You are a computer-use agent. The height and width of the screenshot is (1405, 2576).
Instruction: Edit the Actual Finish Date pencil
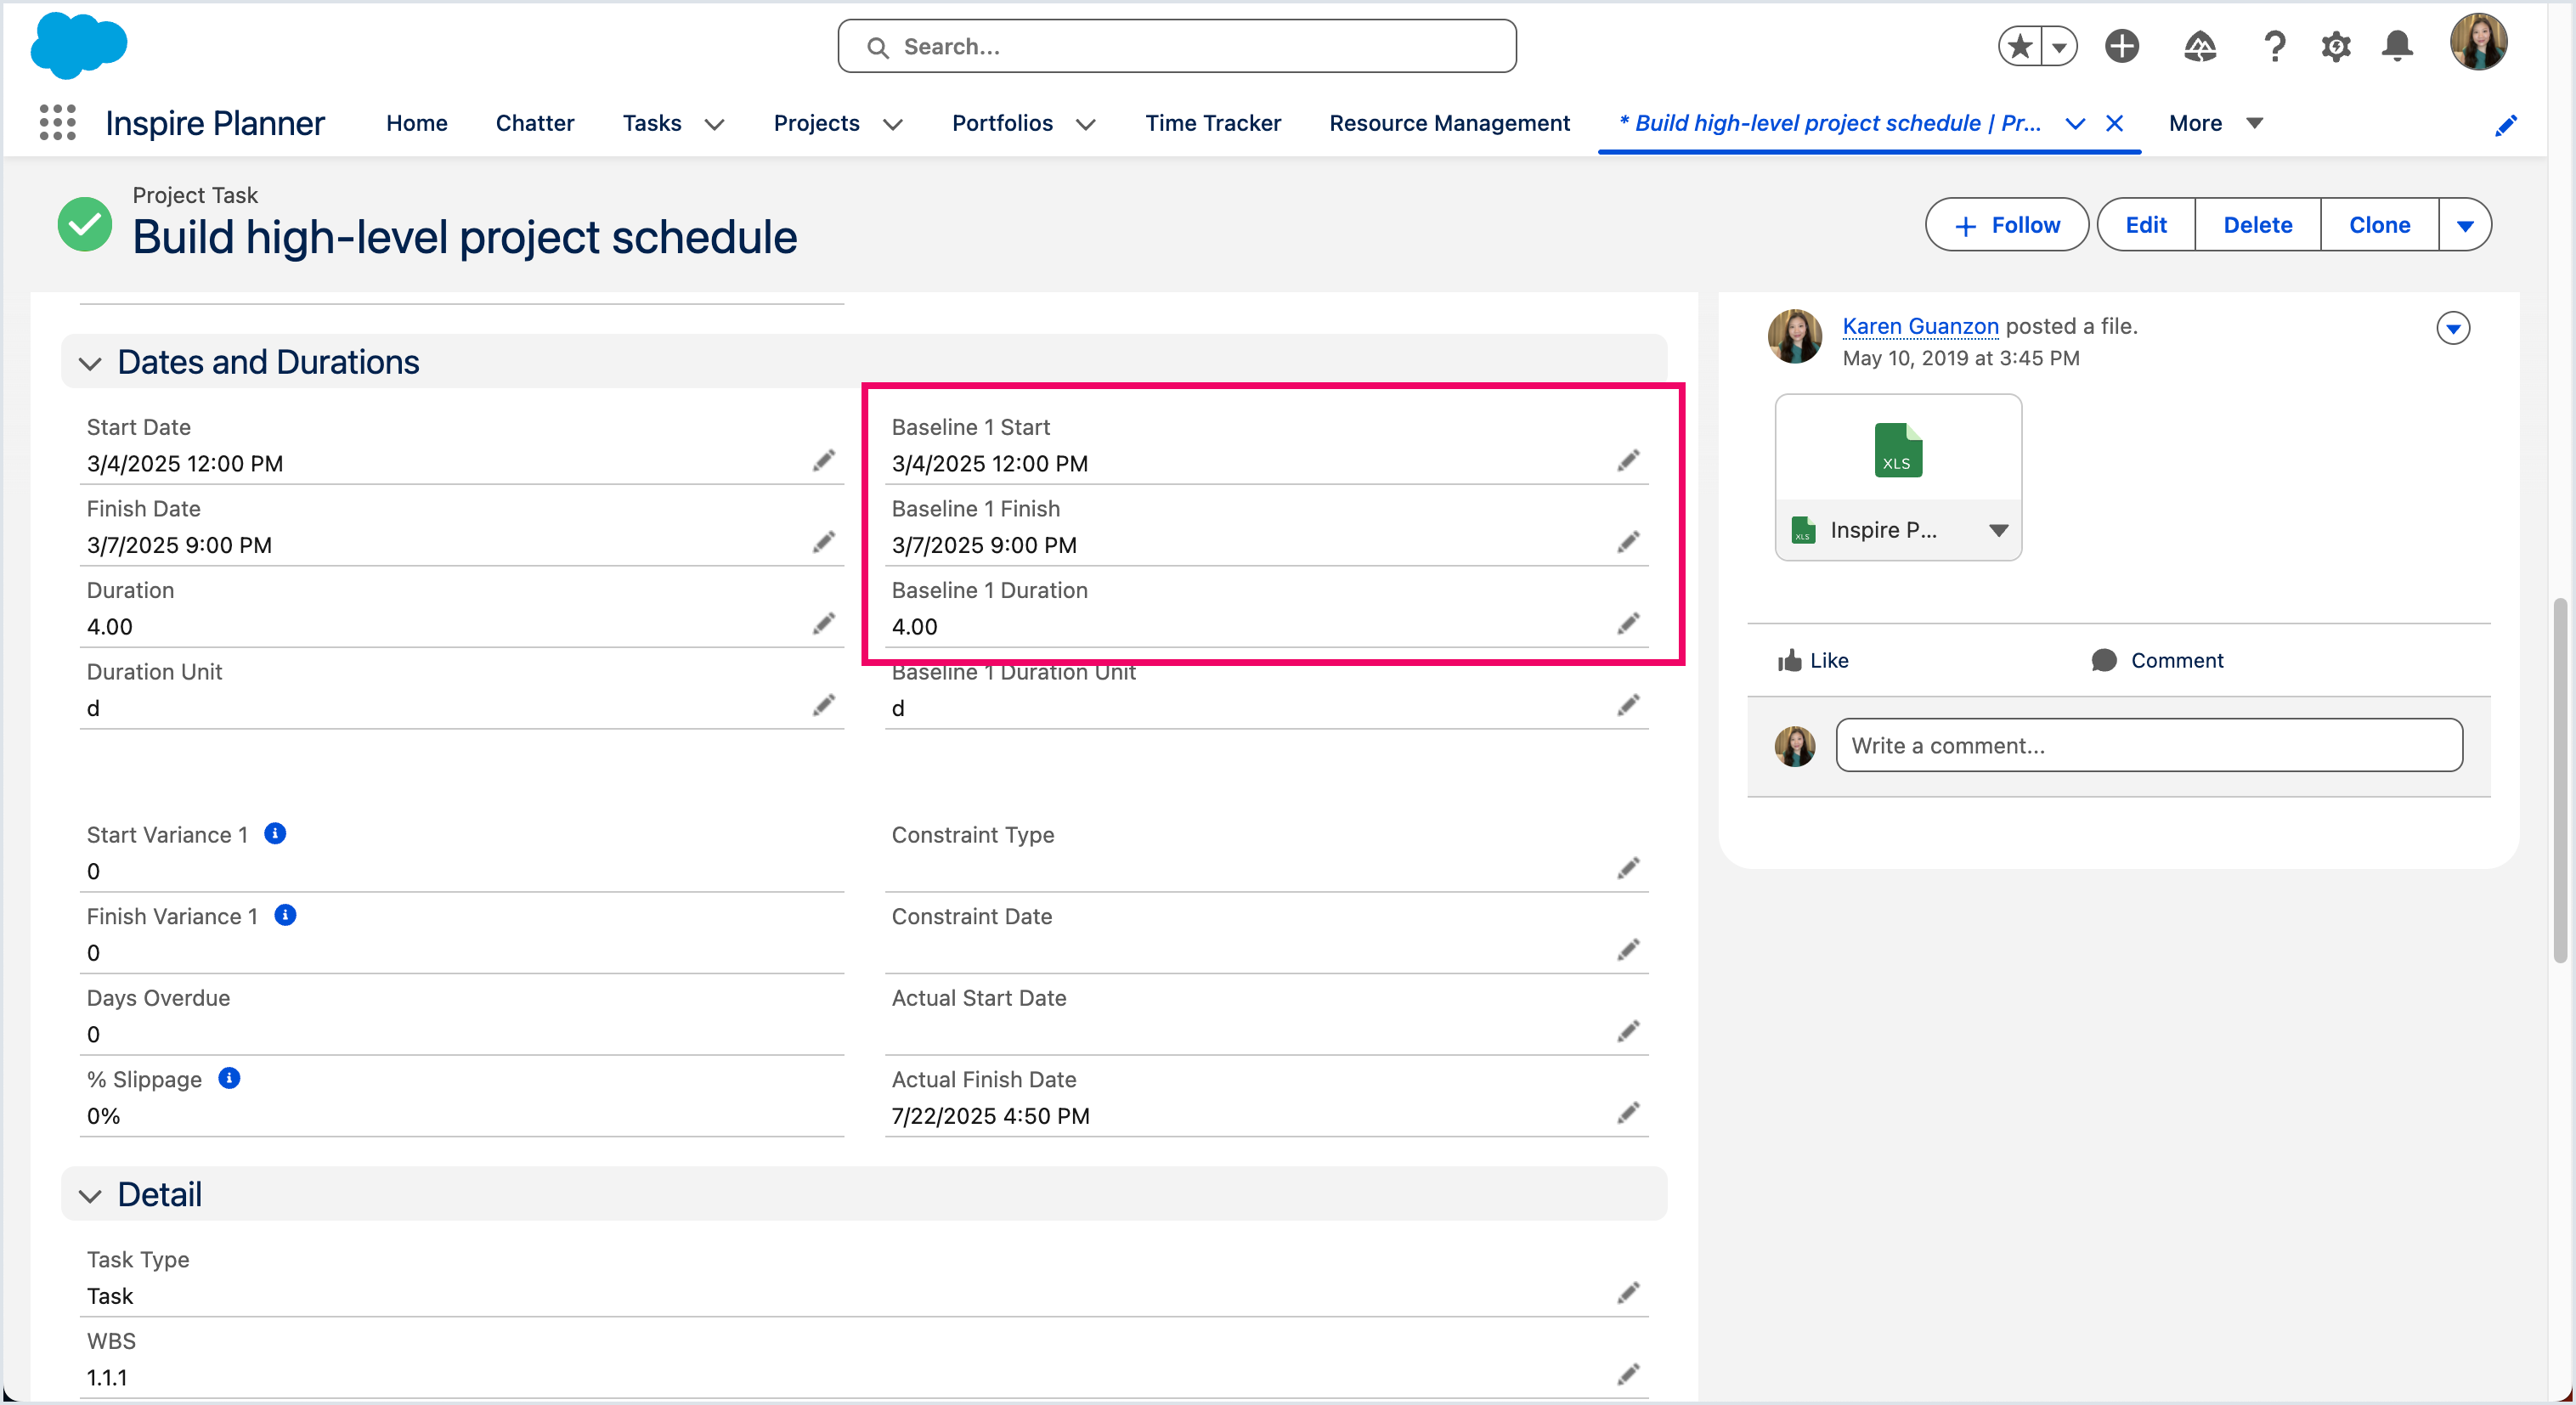pos(1628,1113)
